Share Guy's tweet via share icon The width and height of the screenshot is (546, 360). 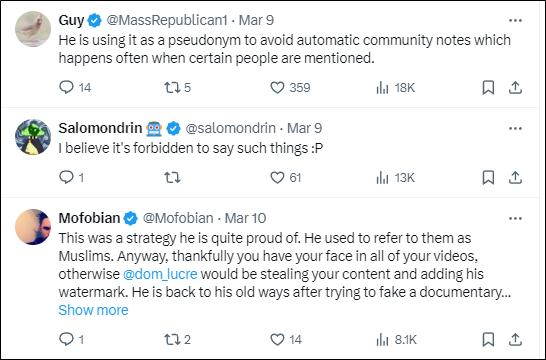click(x=515, y=87)
